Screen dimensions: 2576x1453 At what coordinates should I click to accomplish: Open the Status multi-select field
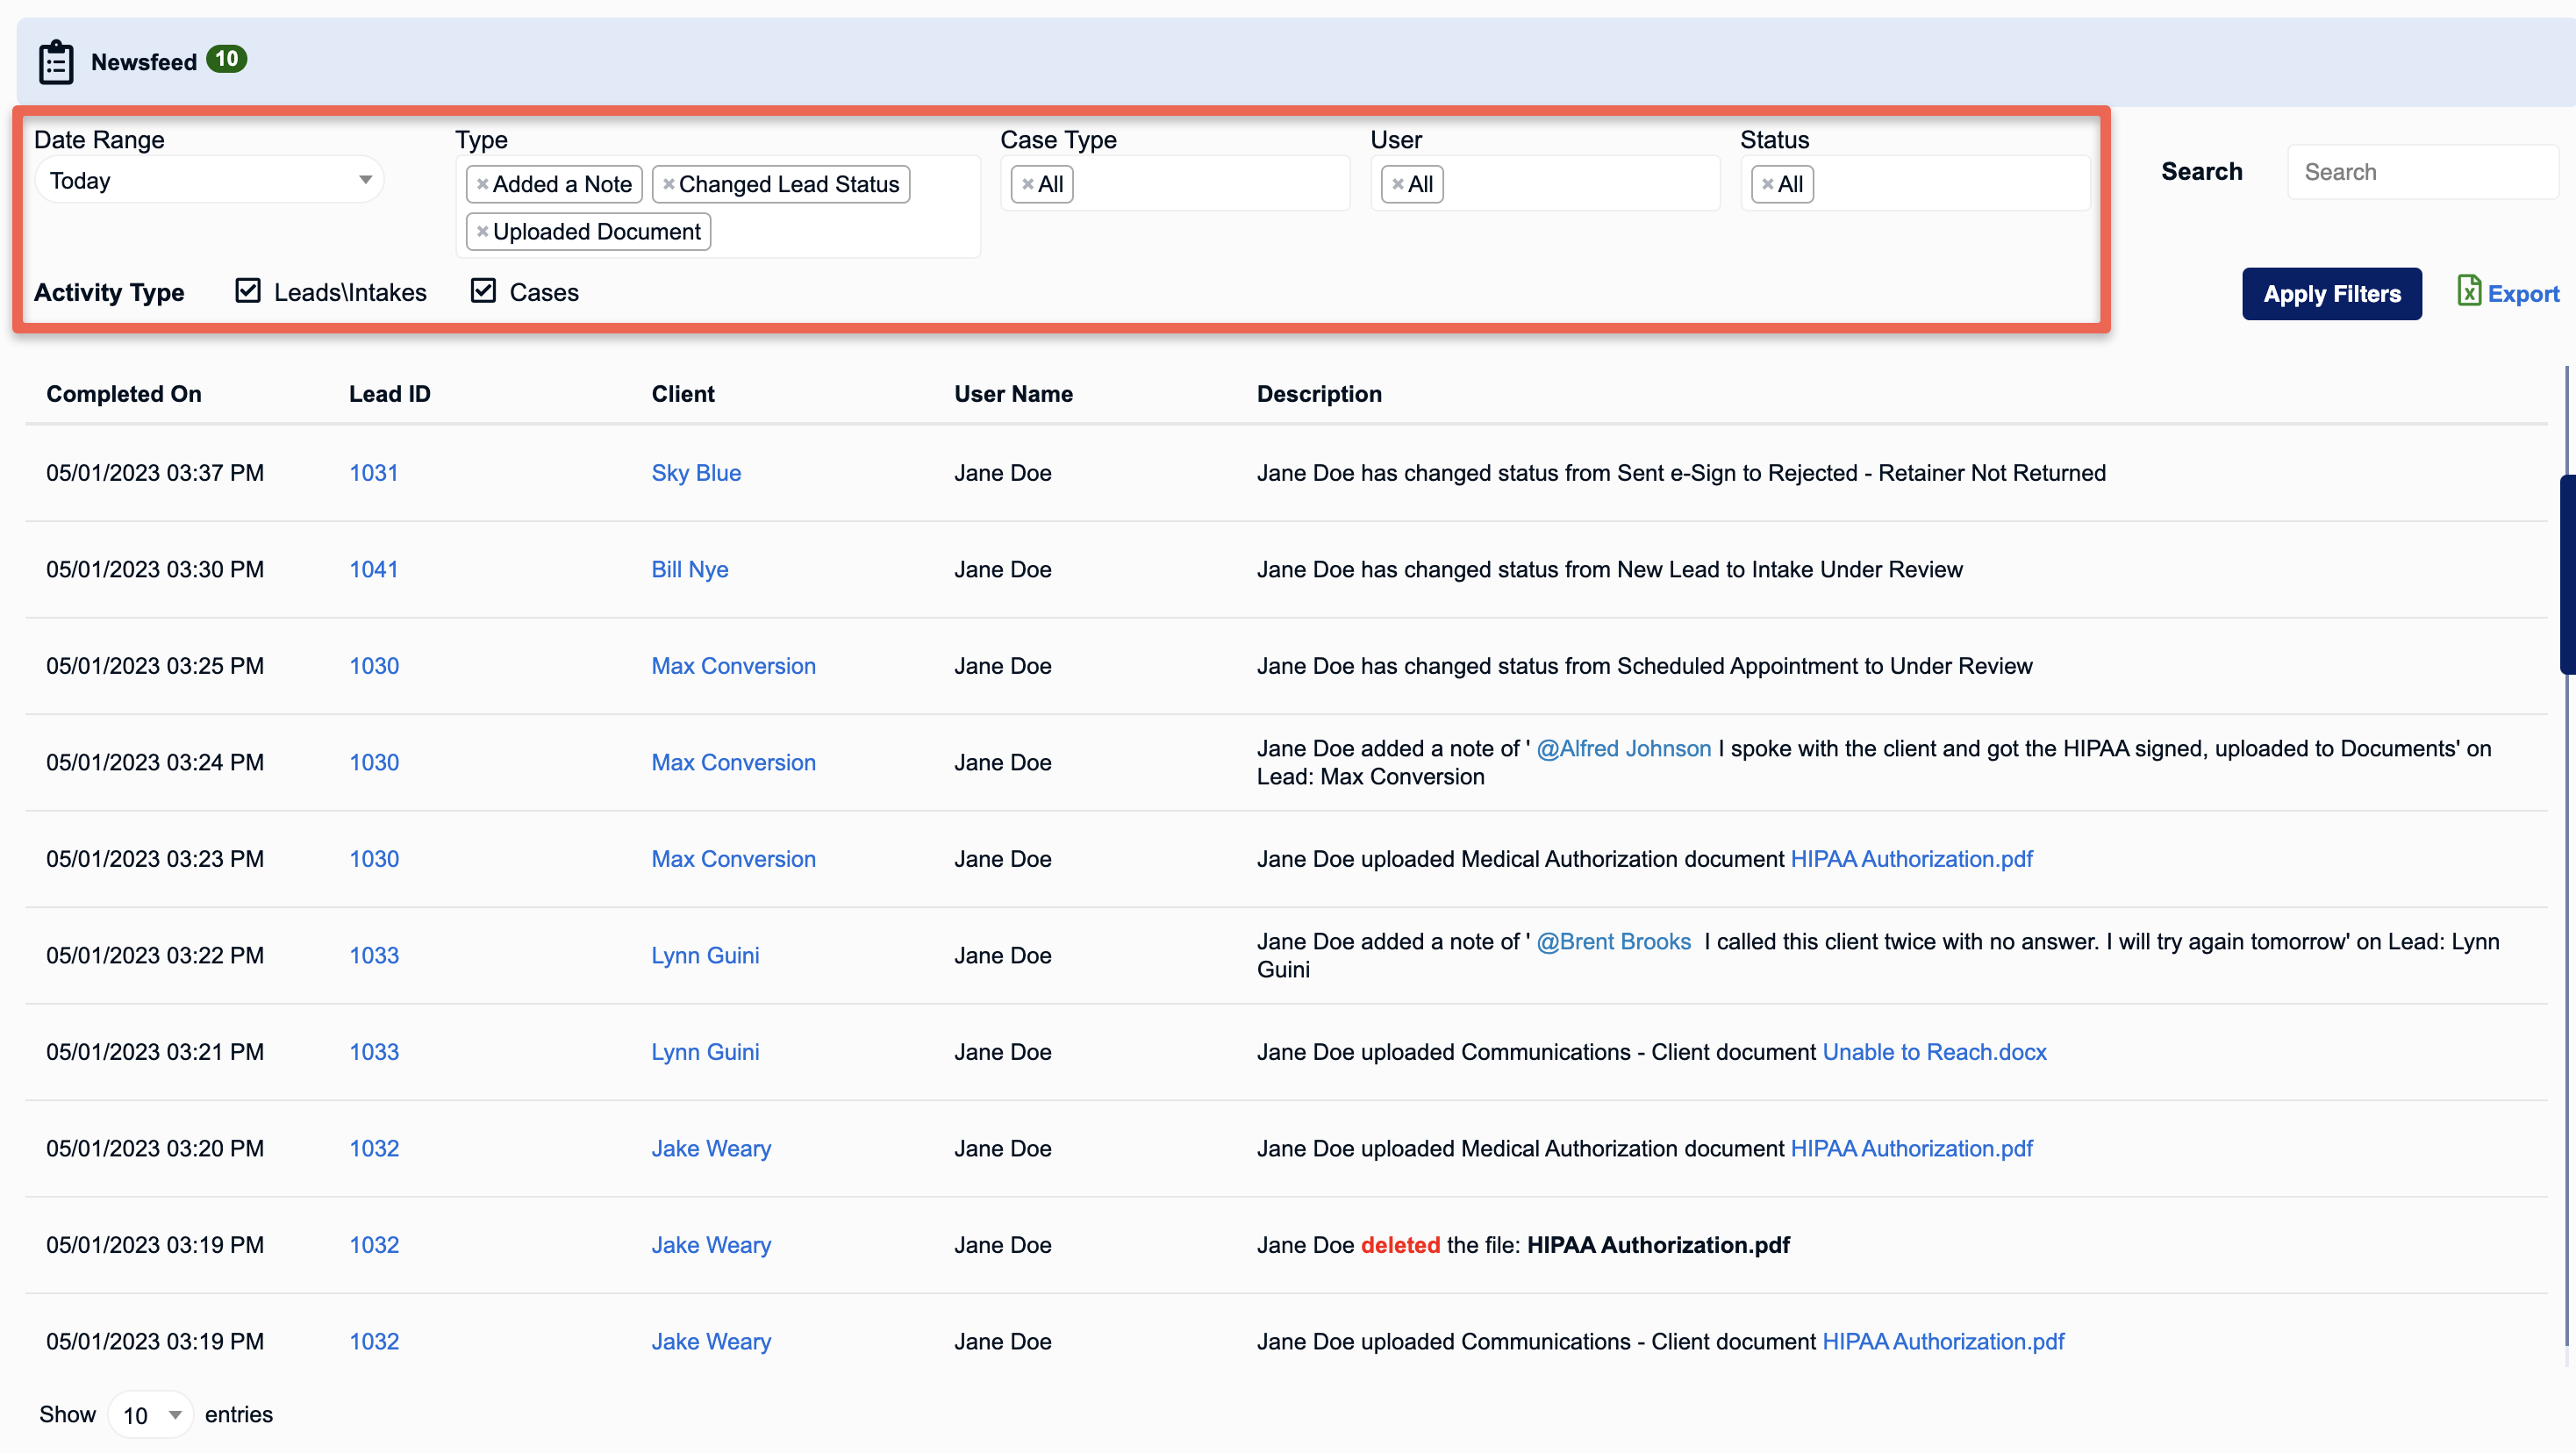coord(1915,183)
